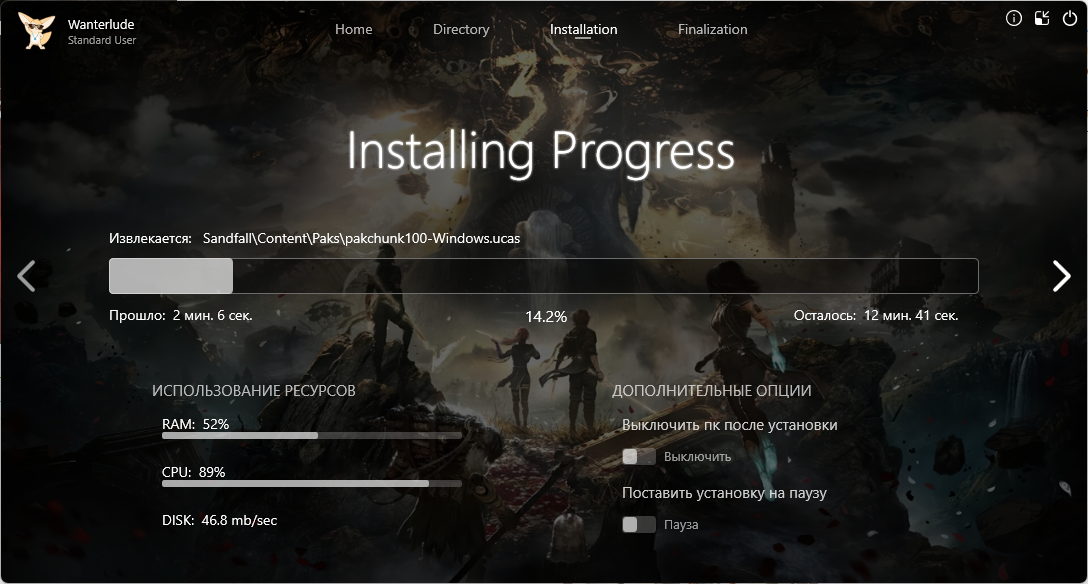Screen dimensions: 1088x584
Task: Click the fox mascot avatar
Action: point(36,31)
